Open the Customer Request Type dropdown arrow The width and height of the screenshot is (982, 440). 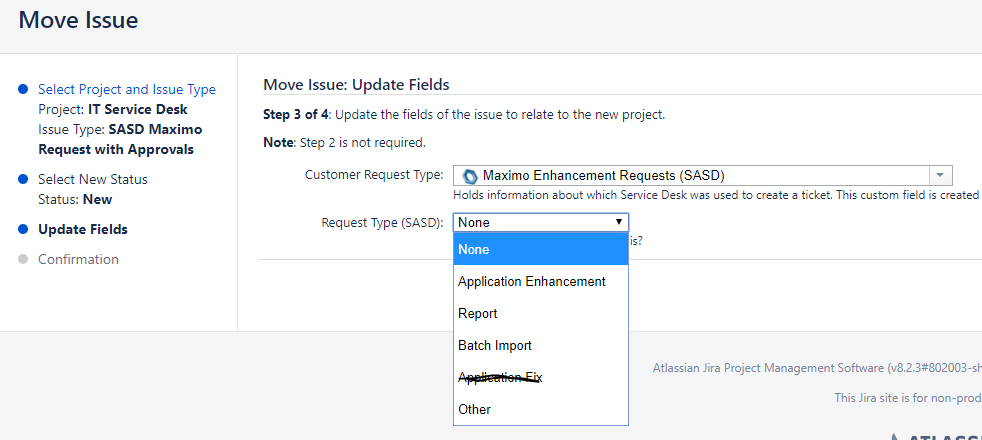(940, 175)
